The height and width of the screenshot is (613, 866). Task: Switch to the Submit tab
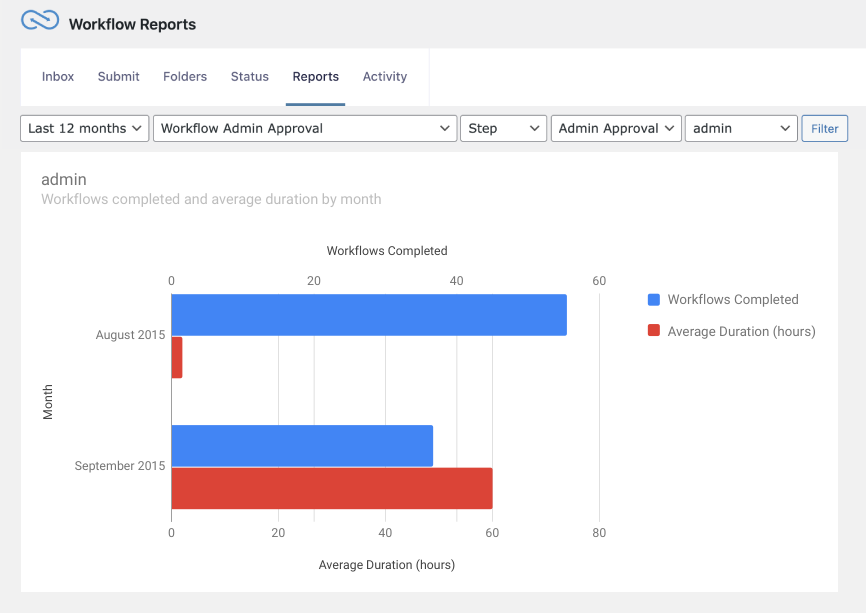point(118,77)
